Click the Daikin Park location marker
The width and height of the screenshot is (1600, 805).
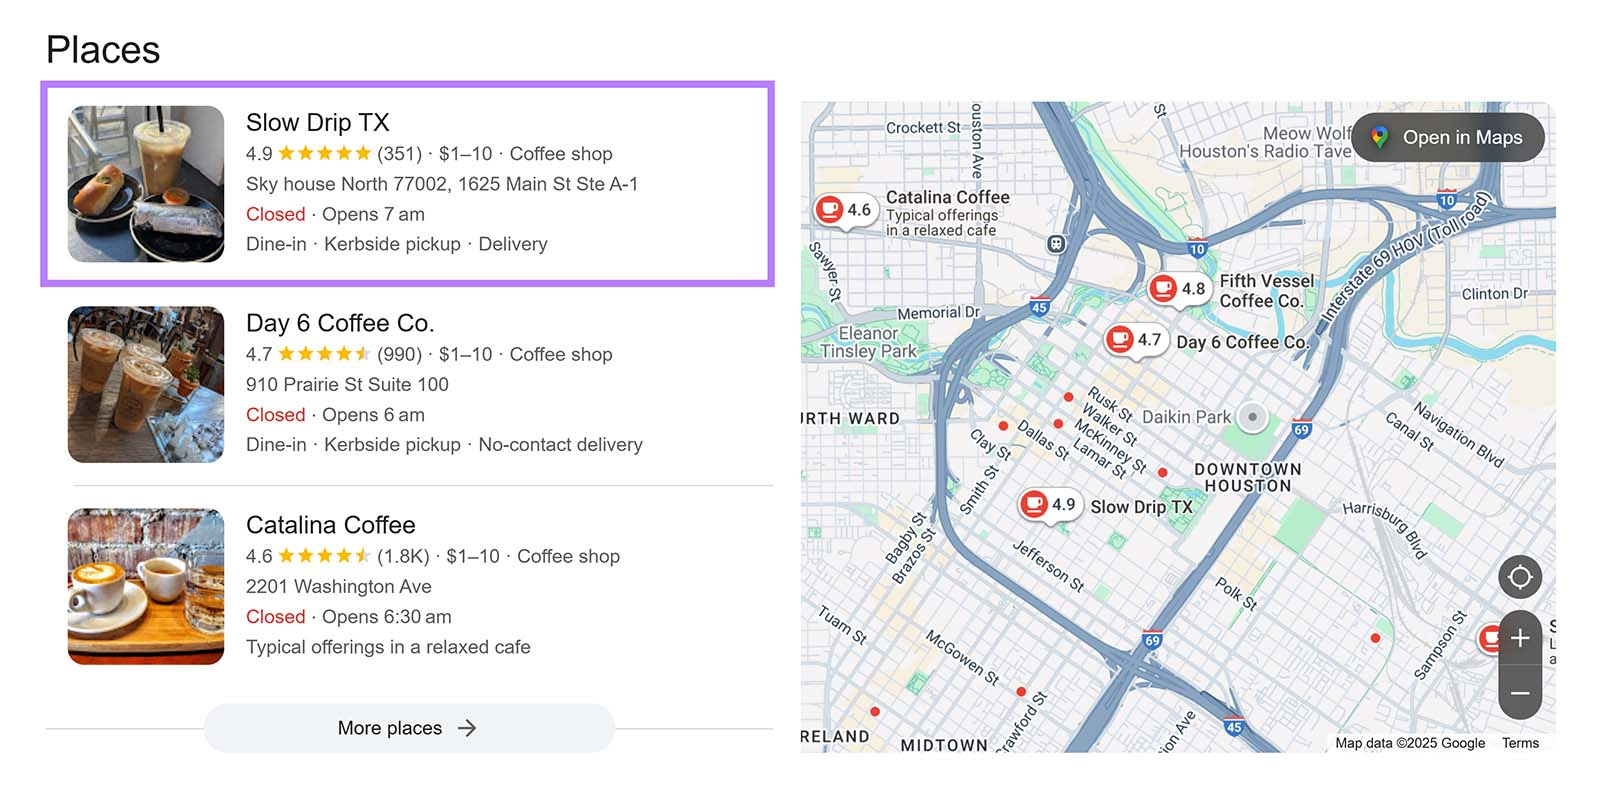pyautogui.click(x=1251, y=417)
